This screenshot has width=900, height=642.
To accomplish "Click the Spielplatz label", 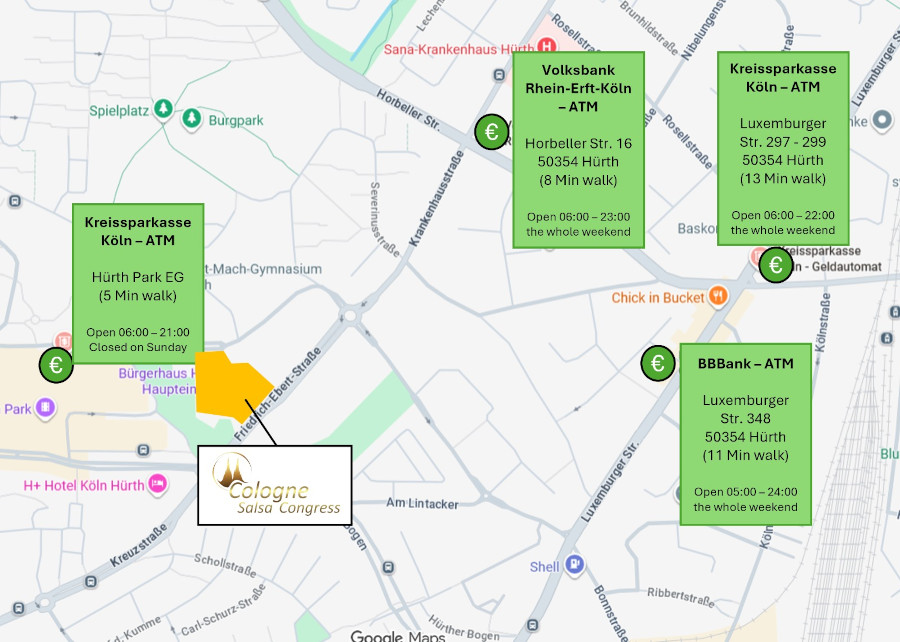I will click(119, 111).
